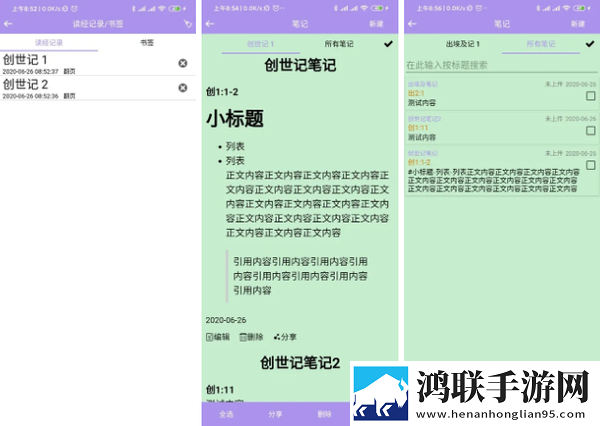Select 所有笔记 tab in middle screen
600x426 pixels.
(339, 44)
